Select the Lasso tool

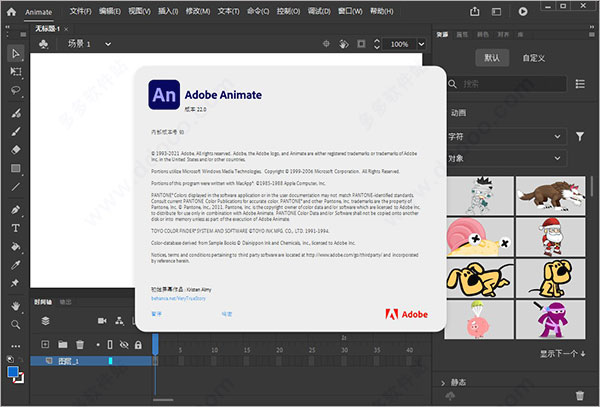click(16, 90)
